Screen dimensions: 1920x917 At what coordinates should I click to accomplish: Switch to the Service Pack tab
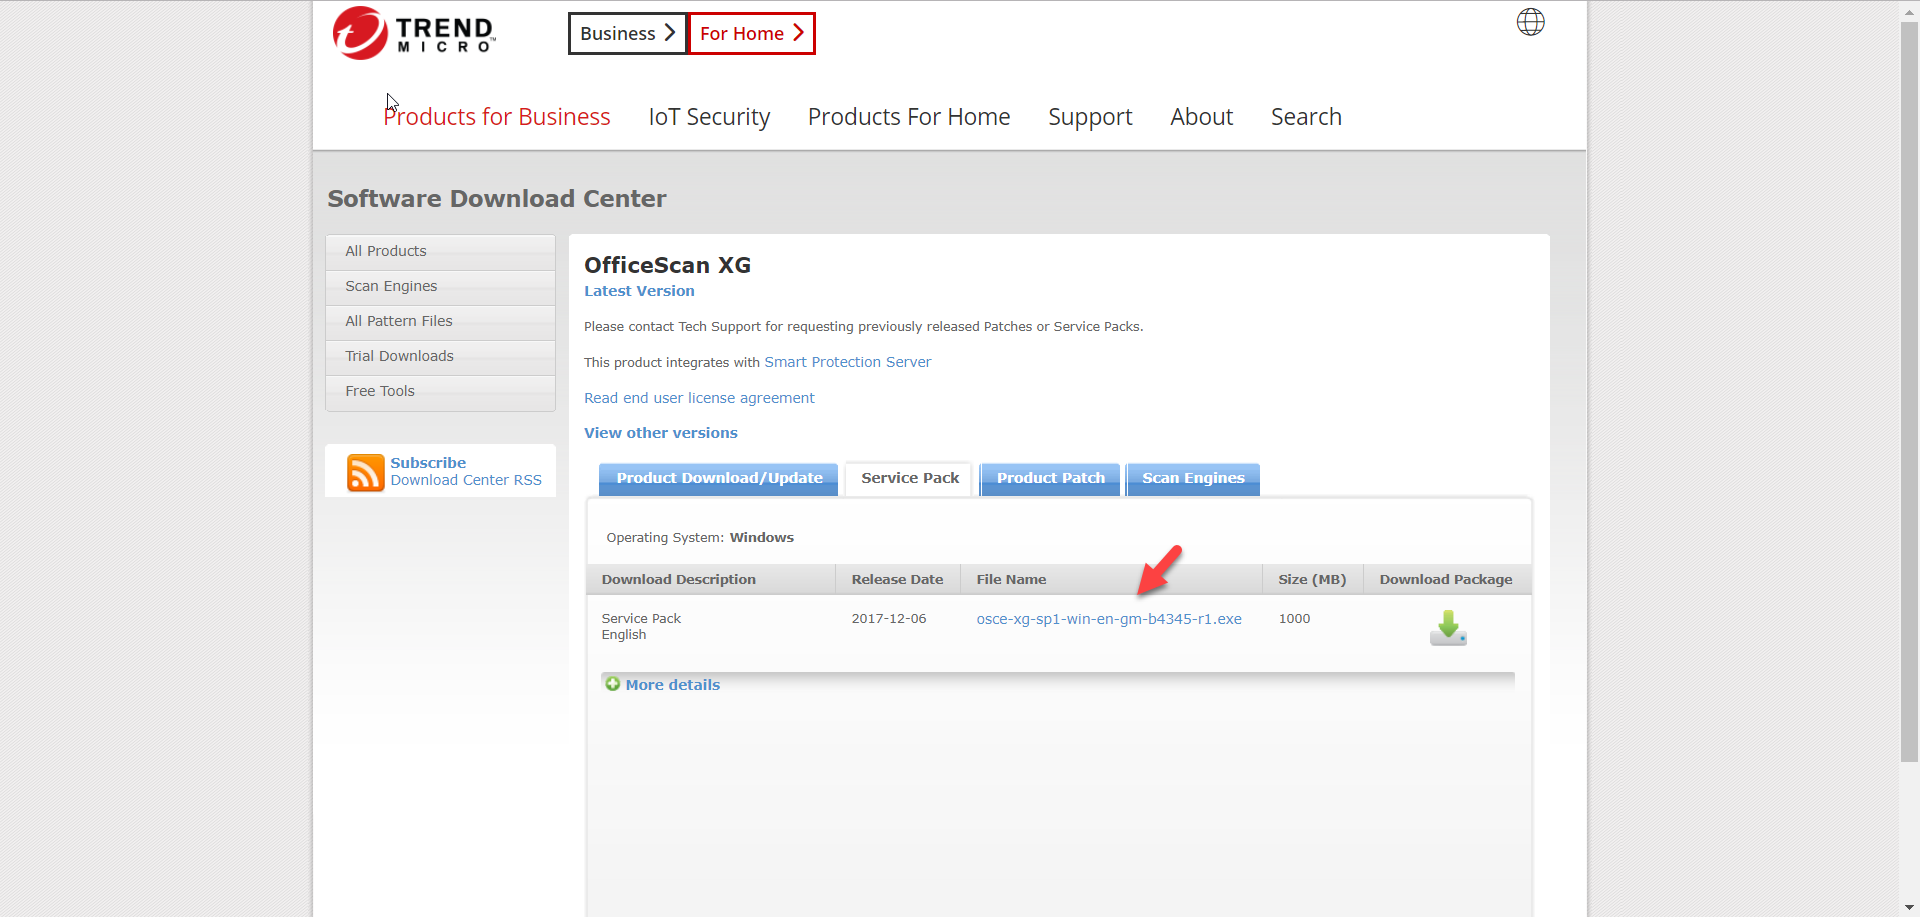[x=909, y=478]
